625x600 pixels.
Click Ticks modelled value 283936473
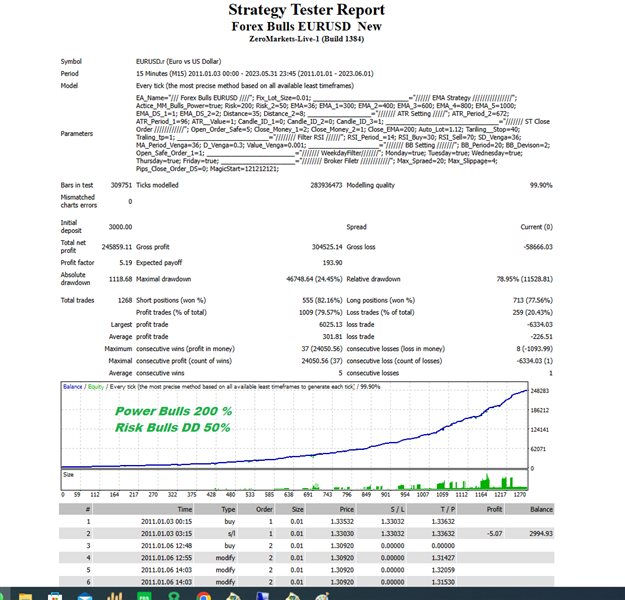(326, 185)
